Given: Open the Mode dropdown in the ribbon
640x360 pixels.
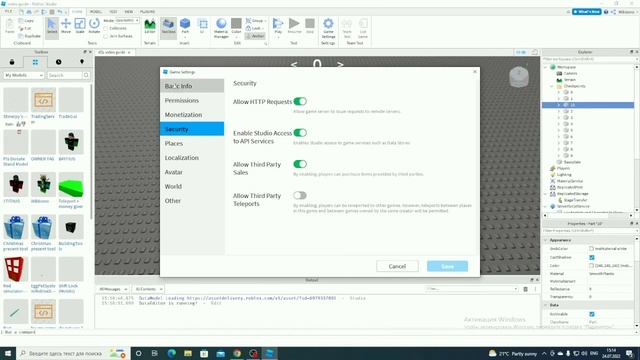Looking at the screenshot, I should click(x=127, y=20).
